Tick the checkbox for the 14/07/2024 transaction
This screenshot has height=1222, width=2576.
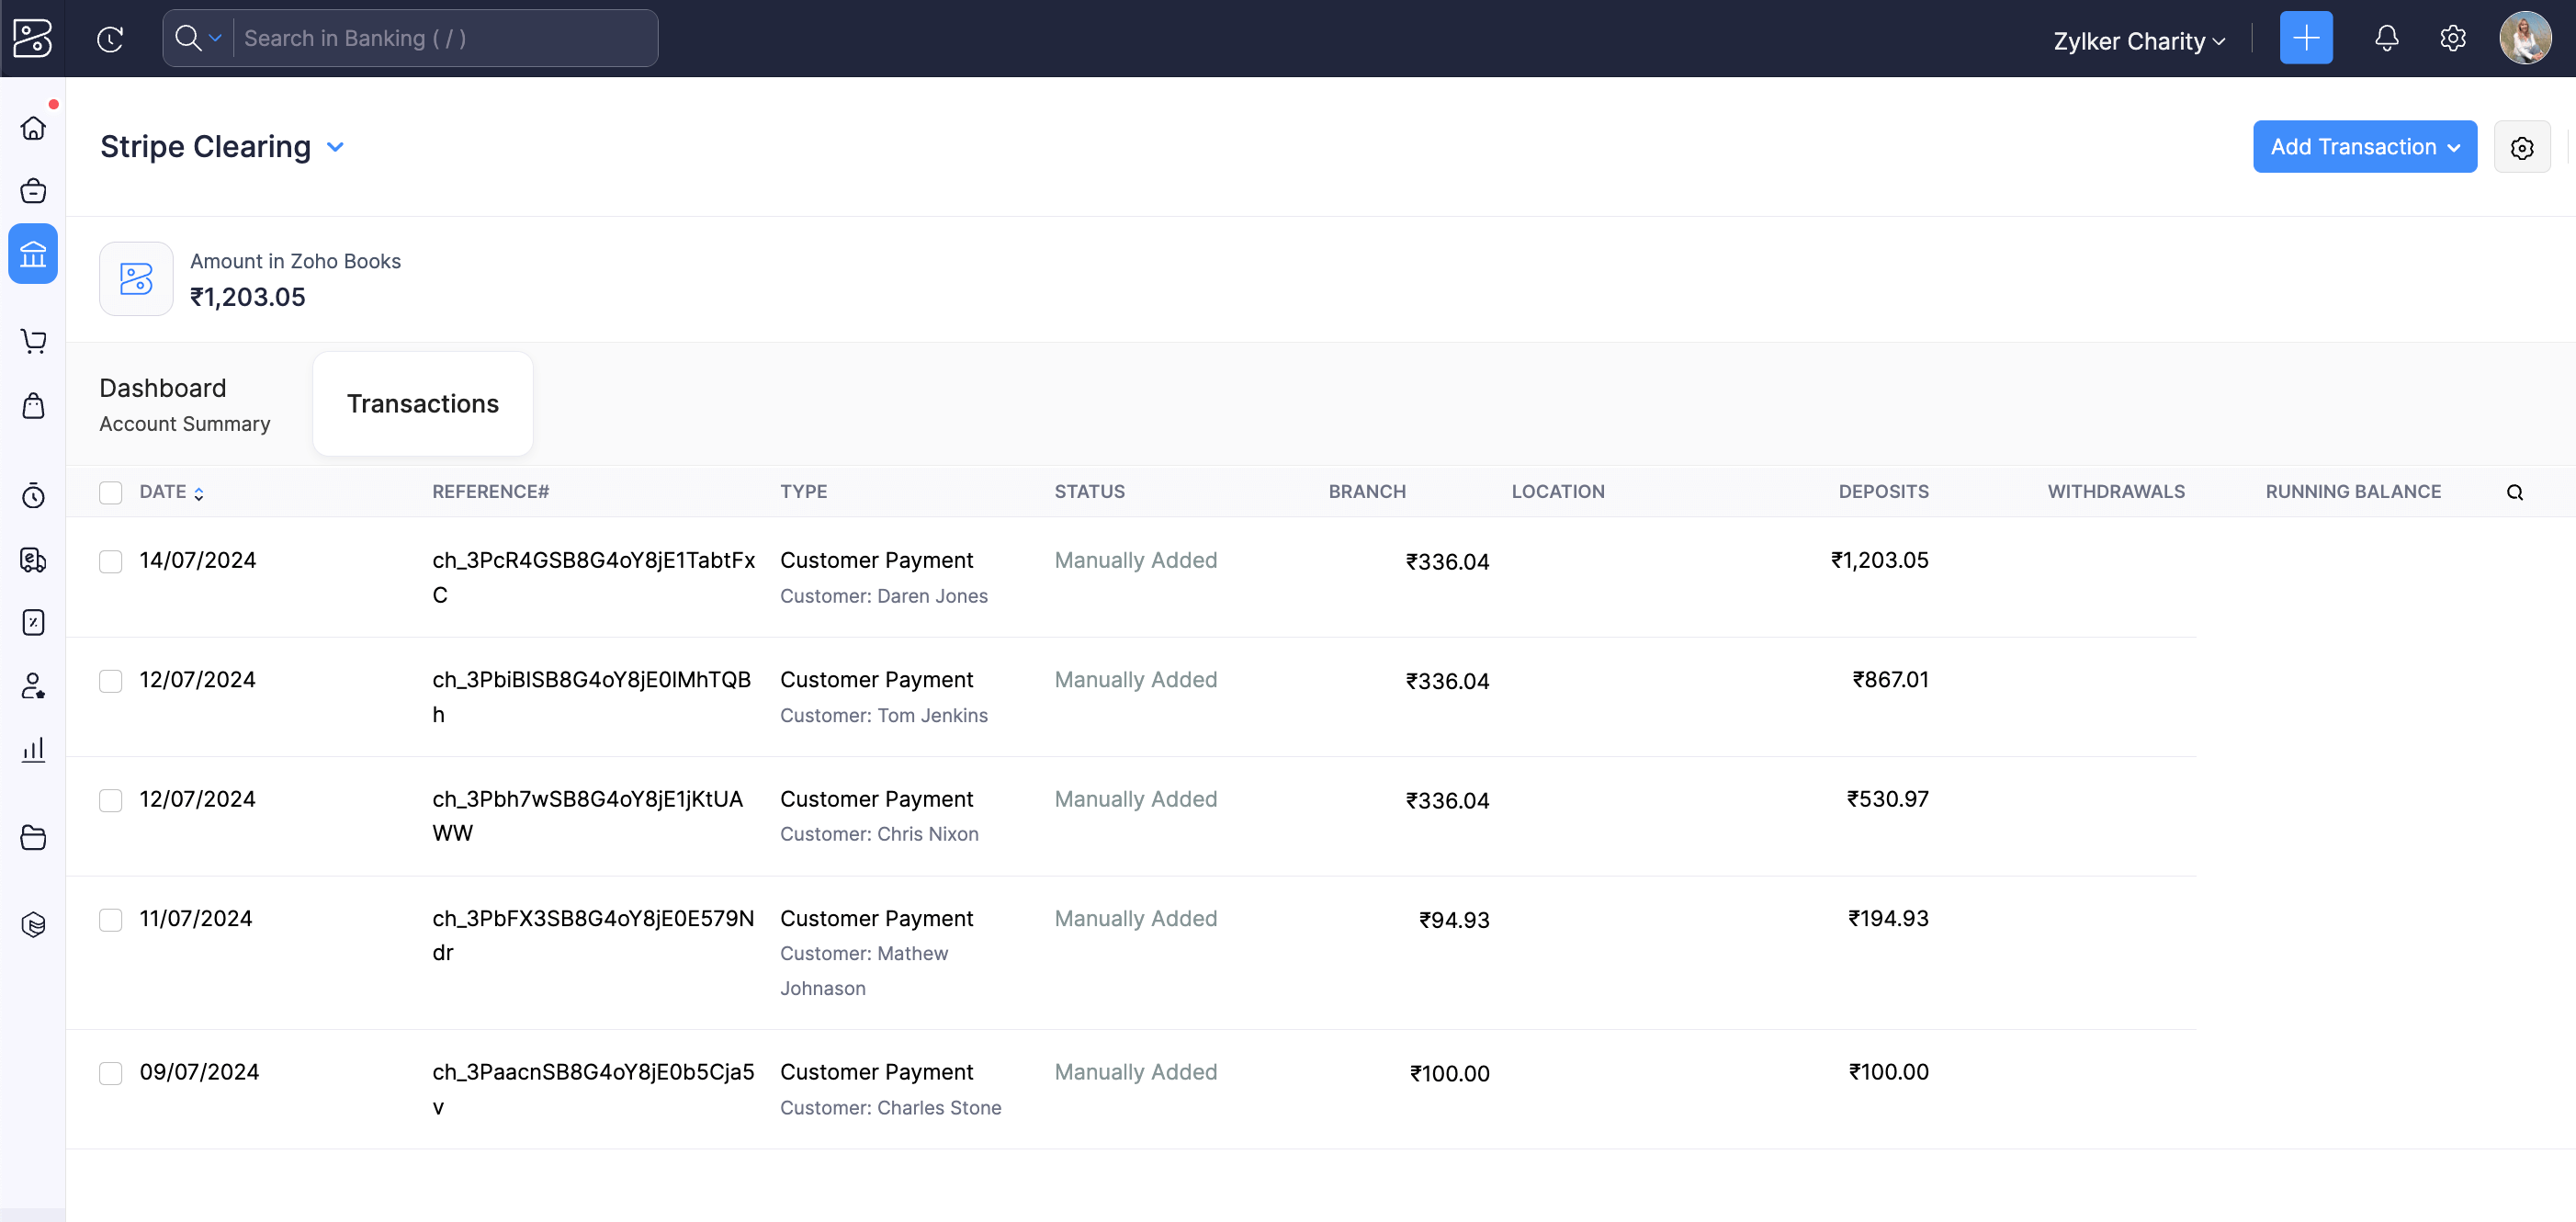[x=110, y=562]
